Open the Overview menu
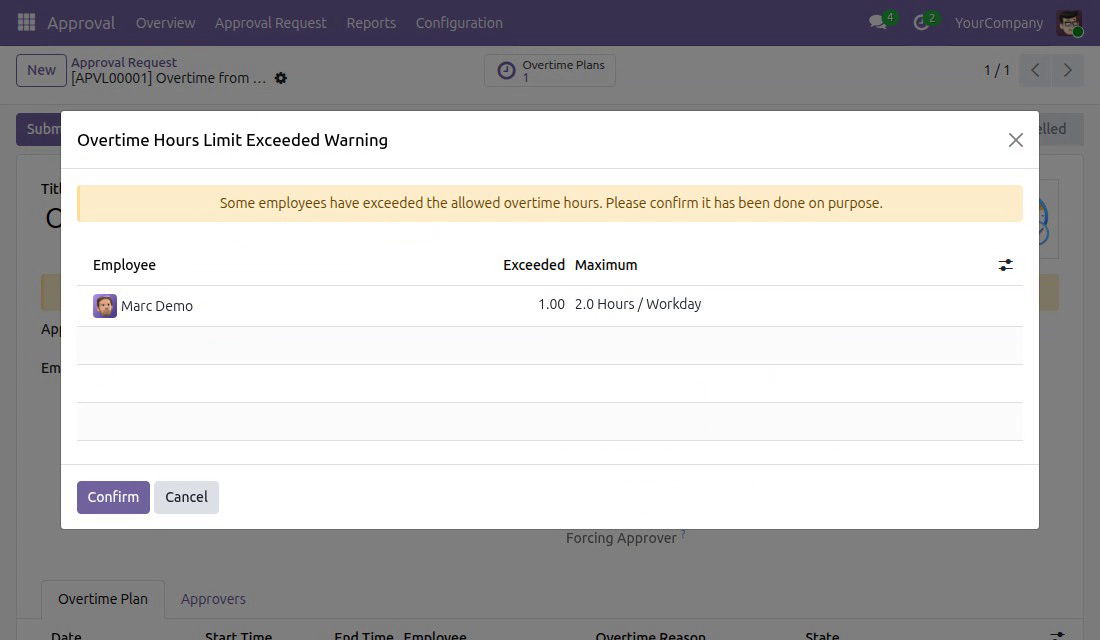The image size is (1100, 640). [166, 22]
